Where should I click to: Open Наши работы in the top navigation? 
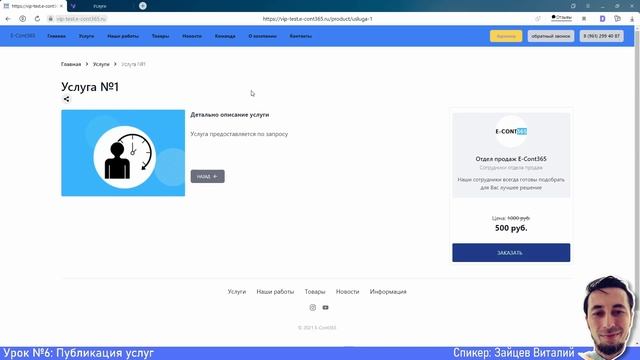point(123,36)
